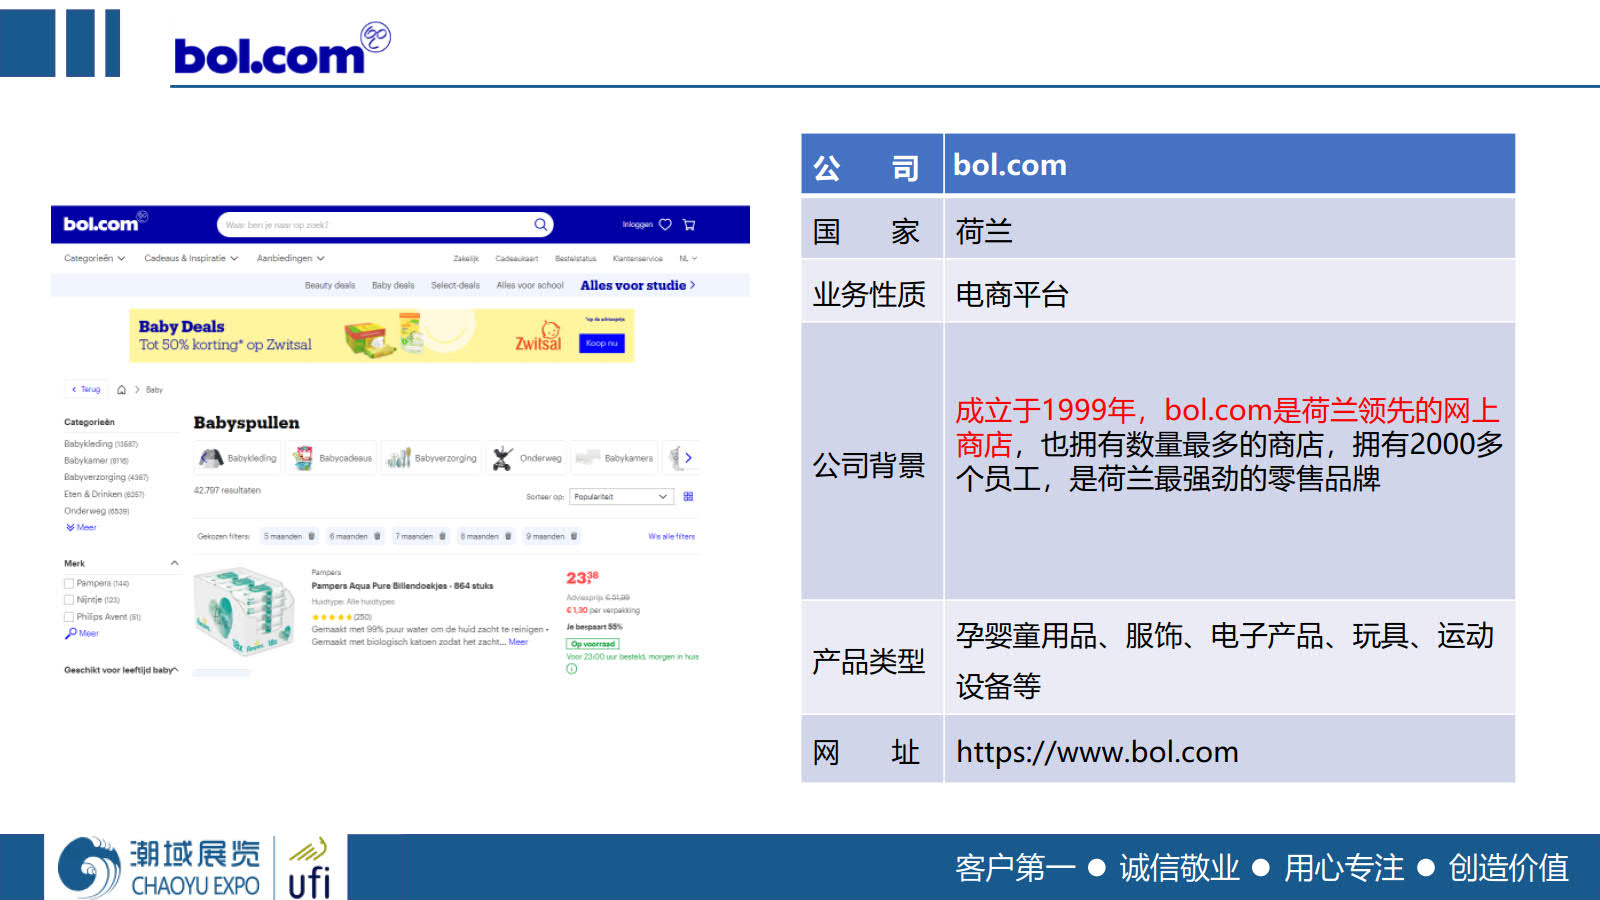Screen dimensions: 1600x900
Task: Open the Klantenservice menu link
Action: click(x=637, y=259)
